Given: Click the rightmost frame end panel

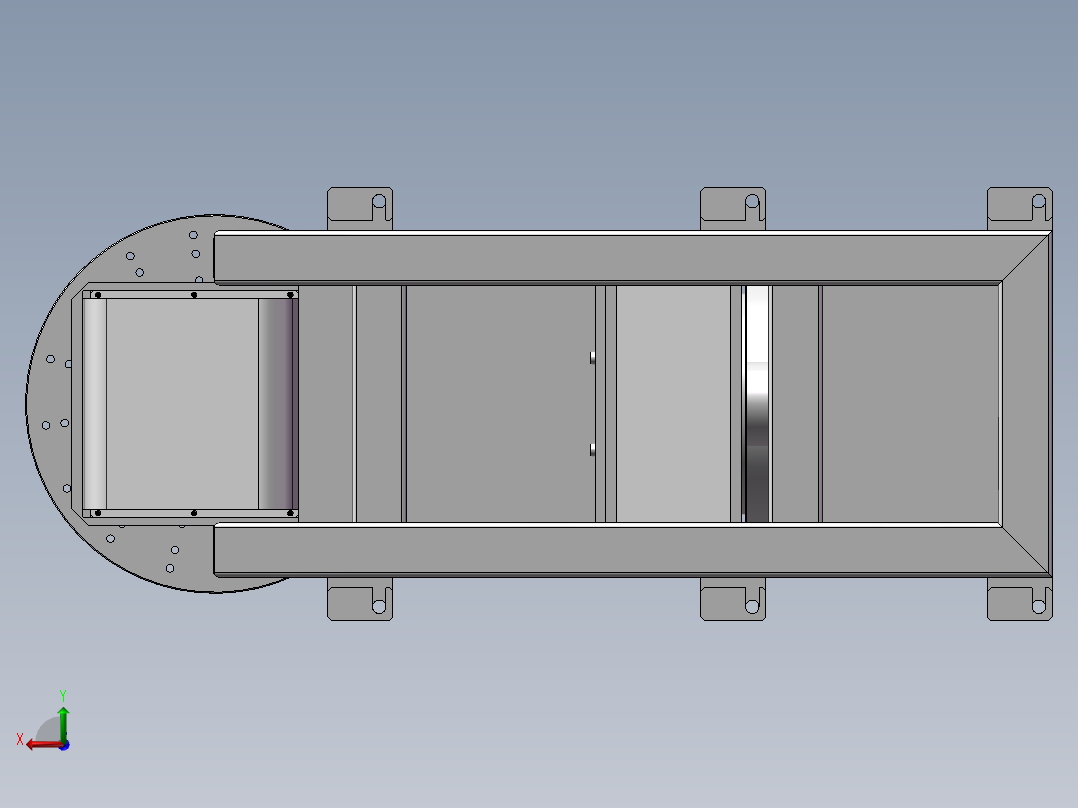Looking at the screenshot, I should point(910,400).
